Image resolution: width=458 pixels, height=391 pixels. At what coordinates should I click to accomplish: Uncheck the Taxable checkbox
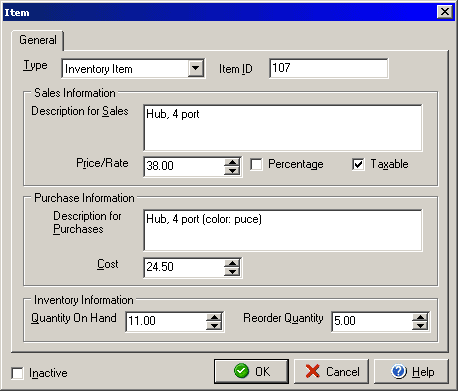pos(358,164)
